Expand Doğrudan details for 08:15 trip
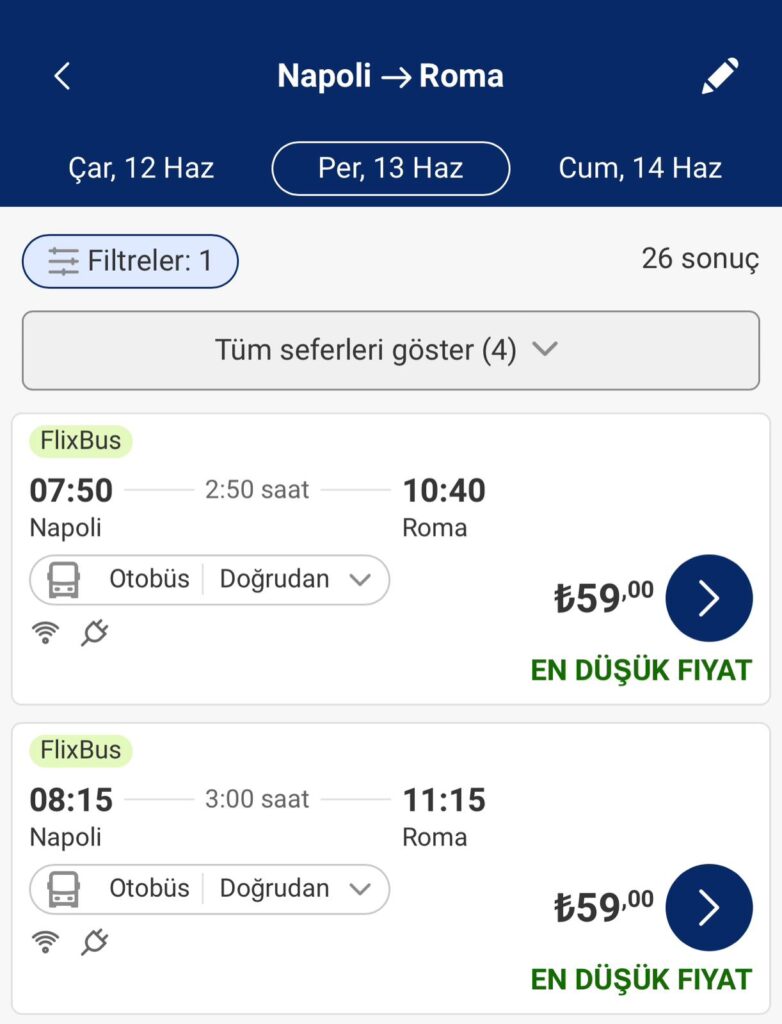782x1024 pixels. [296, 889]
